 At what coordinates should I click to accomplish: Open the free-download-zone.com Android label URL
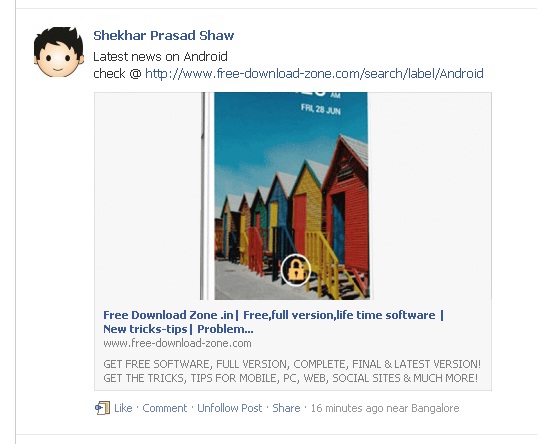314,74
